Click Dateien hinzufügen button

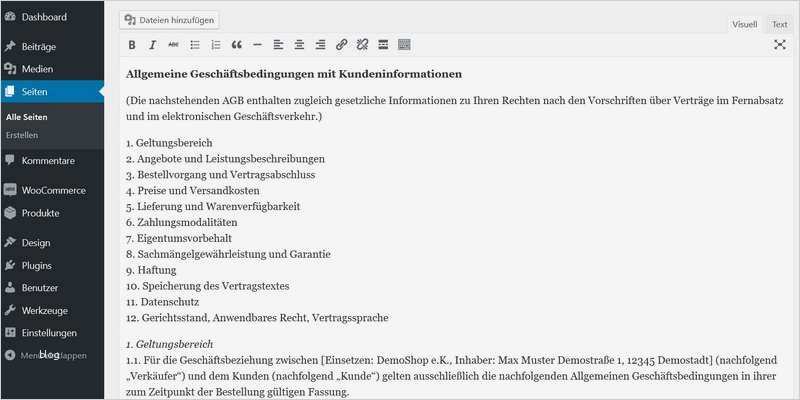coord(169,20)
